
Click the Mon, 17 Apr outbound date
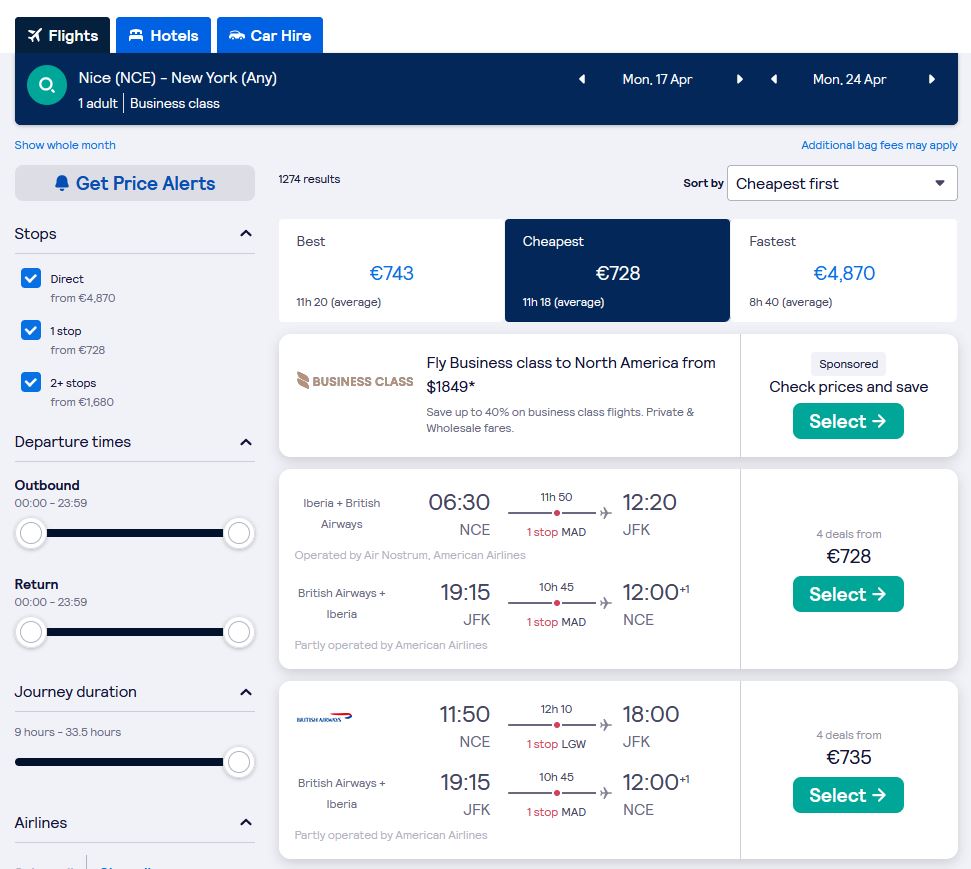[x=657, y=79]
